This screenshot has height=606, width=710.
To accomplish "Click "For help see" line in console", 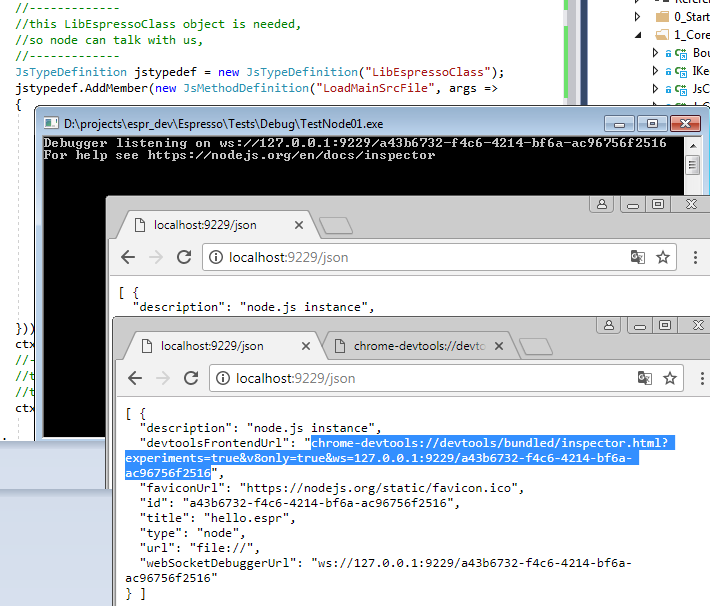I will [x=240, y=155].
